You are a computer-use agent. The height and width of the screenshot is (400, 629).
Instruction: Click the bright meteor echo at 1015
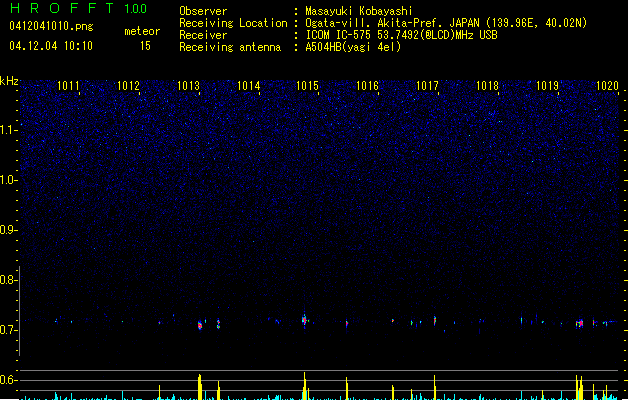304,320
